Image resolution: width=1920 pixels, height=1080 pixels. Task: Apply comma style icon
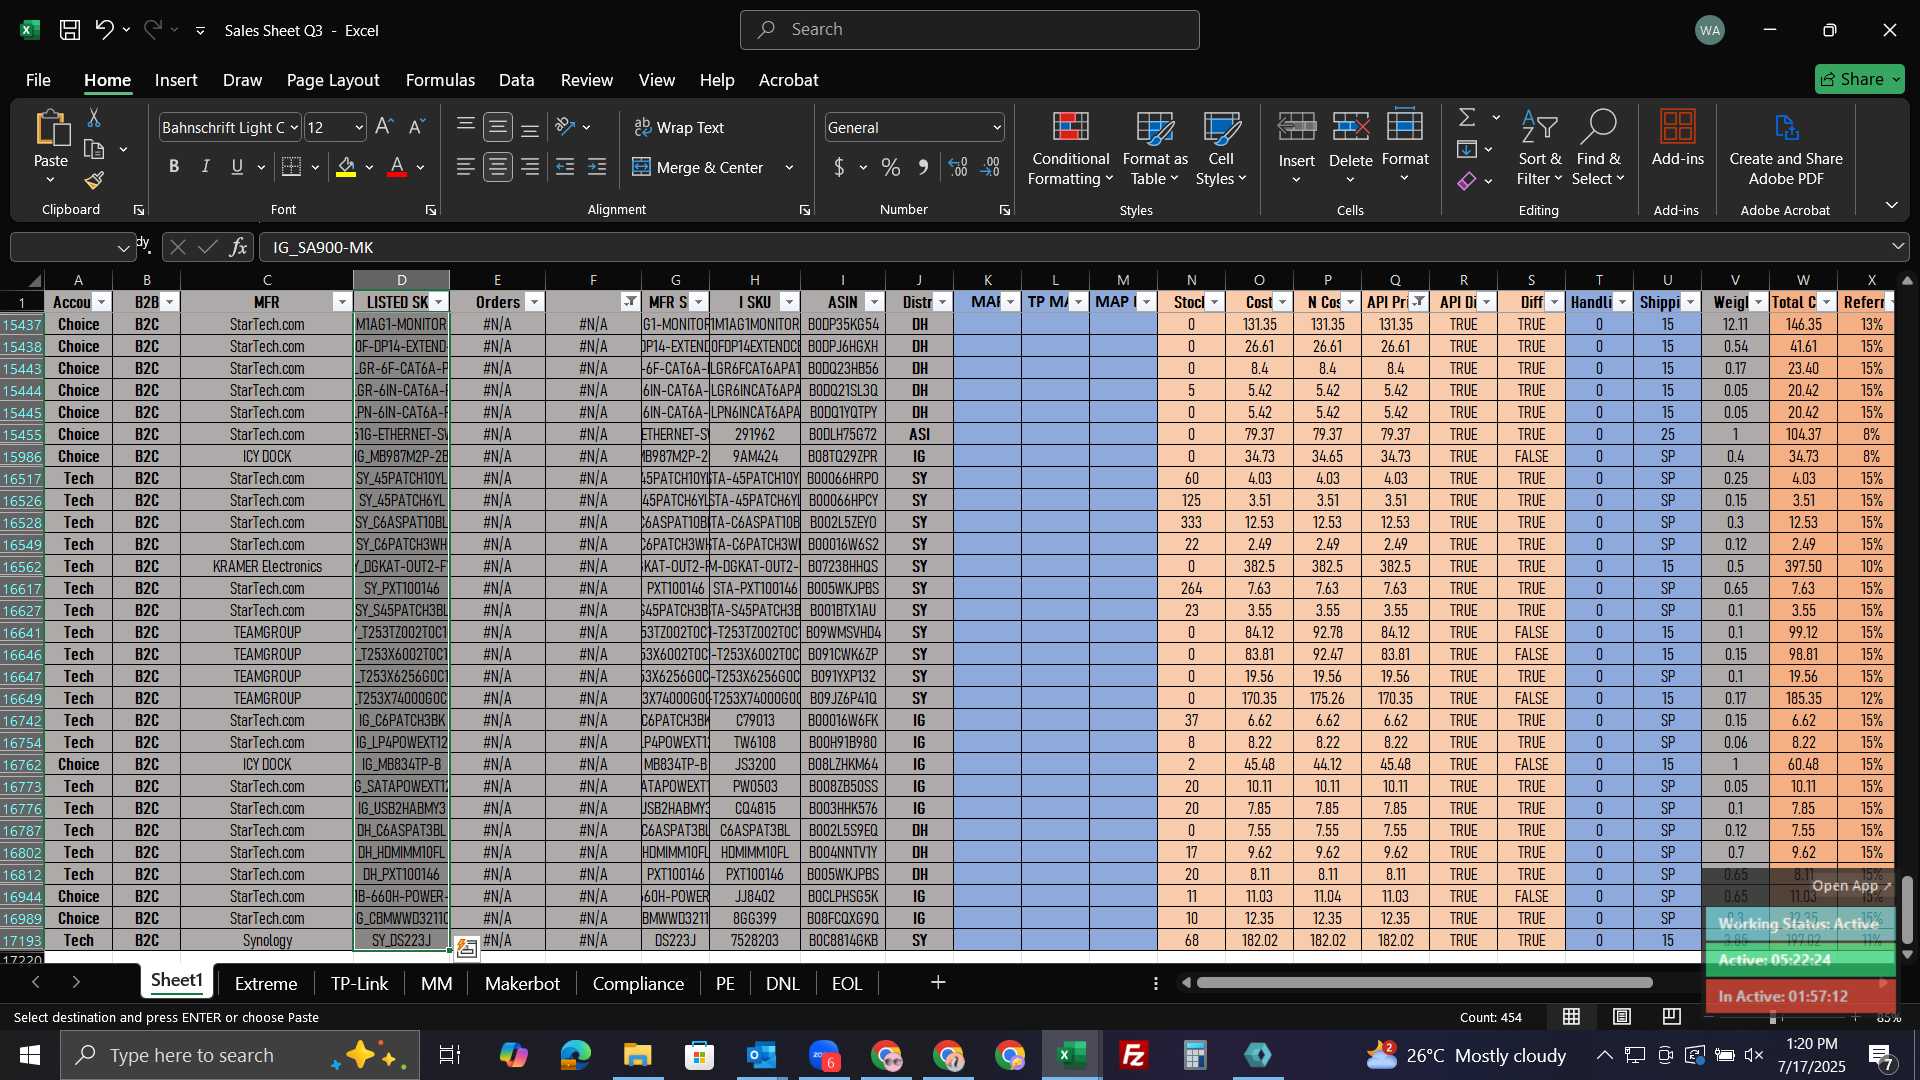[x=923, y=168]
